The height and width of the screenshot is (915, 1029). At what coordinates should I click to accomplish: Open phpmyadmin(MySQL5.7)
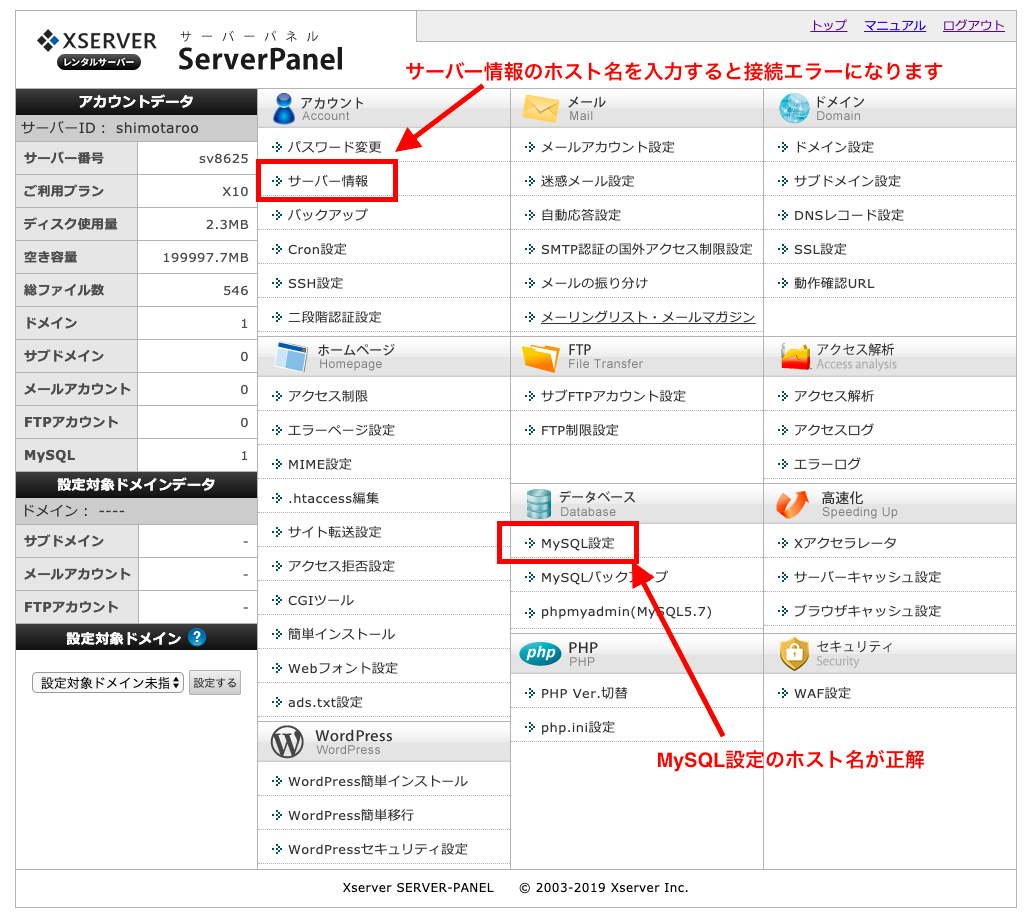click(x=626, y=611)
